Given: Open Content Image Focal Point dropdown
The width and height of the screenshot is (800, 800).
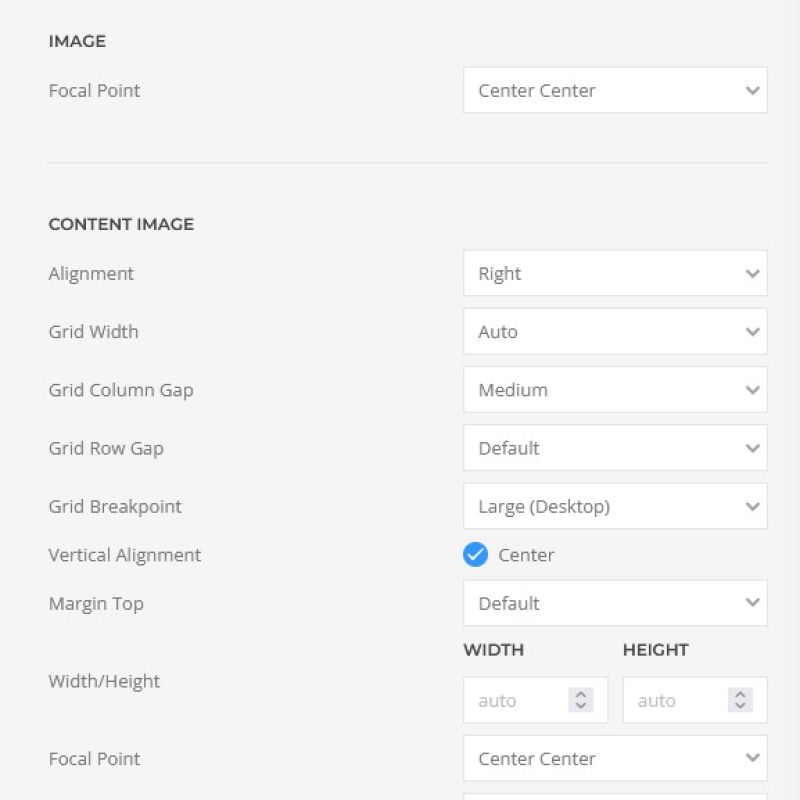Looking at the screenshot, I should [615, 759].
